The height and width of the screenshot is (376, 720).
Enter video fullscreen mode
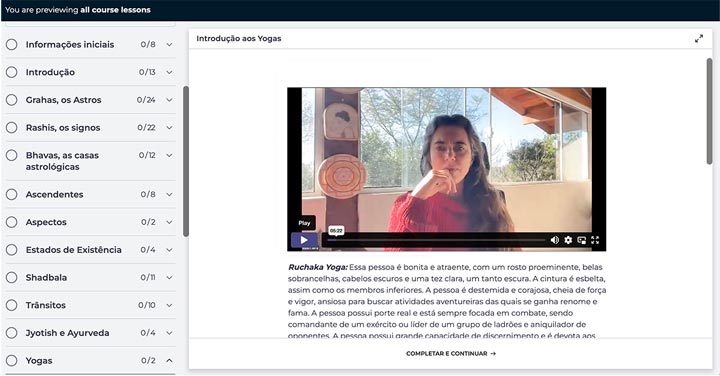click(x=595, y=240)
